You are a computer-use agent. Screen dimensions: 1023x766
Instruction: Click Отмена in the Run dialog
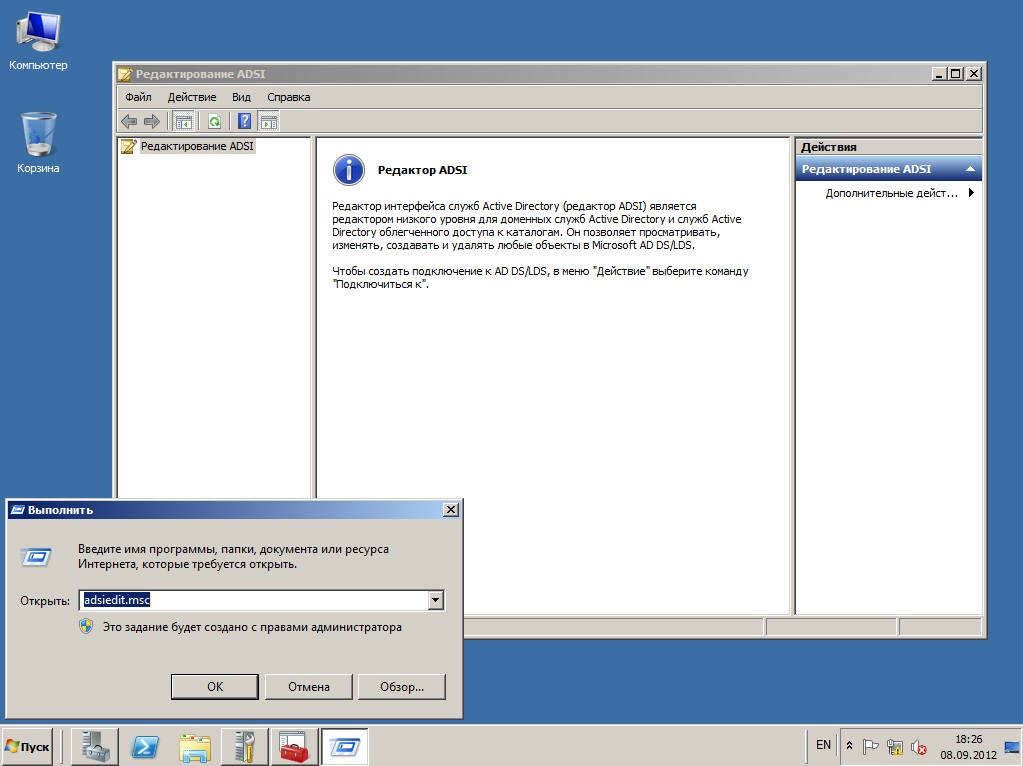tap(309, 686)
